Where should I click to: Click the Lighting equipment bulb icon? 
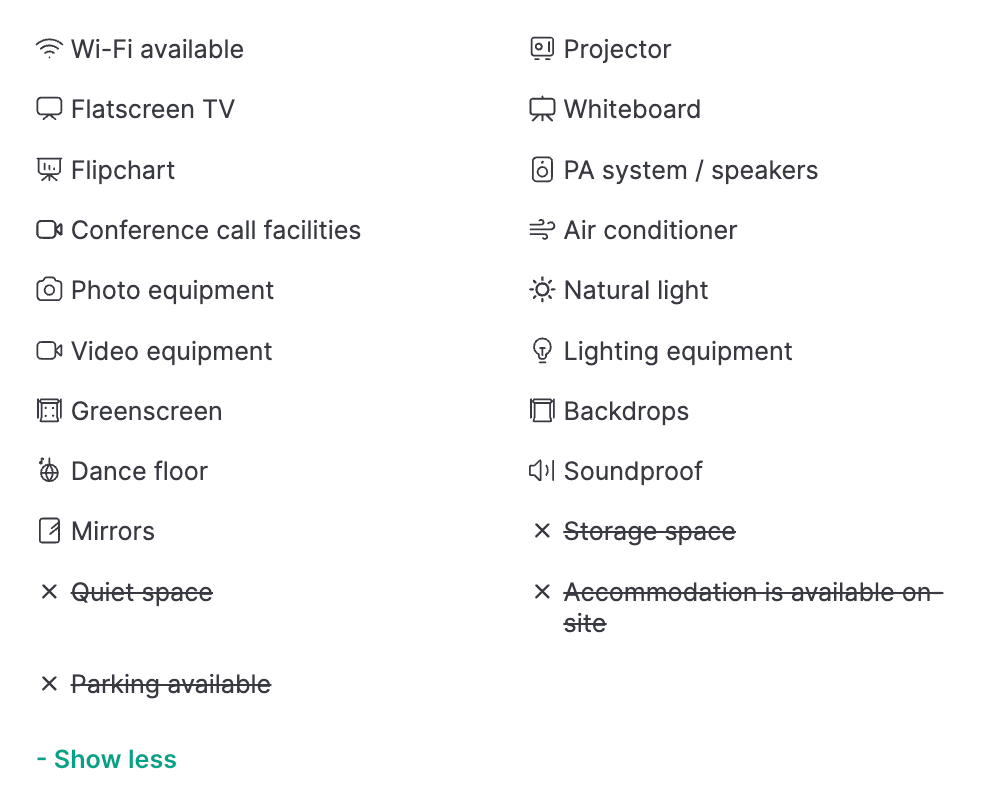coord(542,351)
